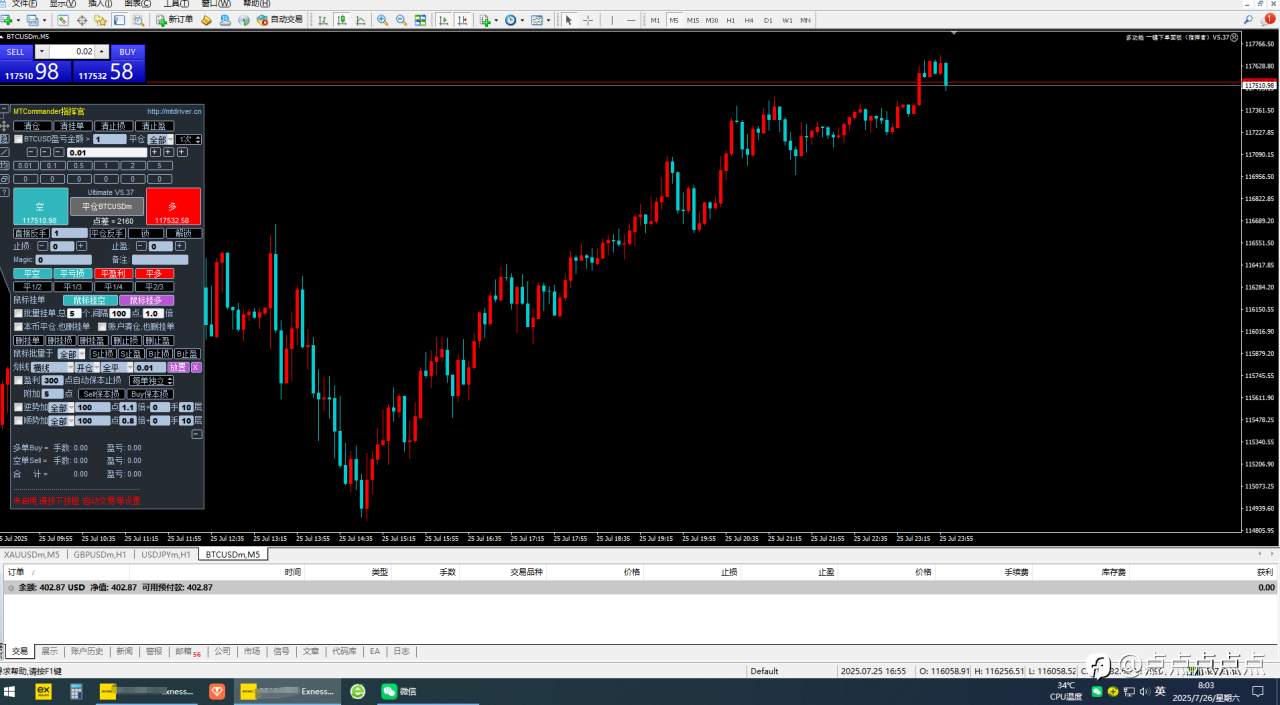Screen dimensions: 1280x705
Task: Open the 新闻 terminal tab
Action: pos(124,651)
